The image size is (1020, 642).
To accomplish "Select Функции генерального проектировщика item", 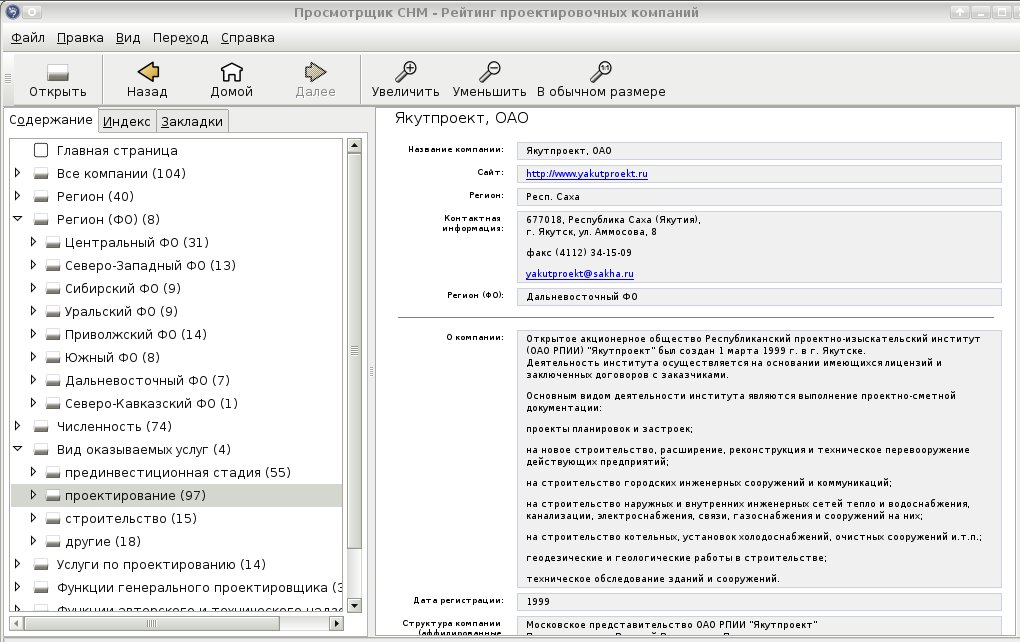I will point(199,588).
